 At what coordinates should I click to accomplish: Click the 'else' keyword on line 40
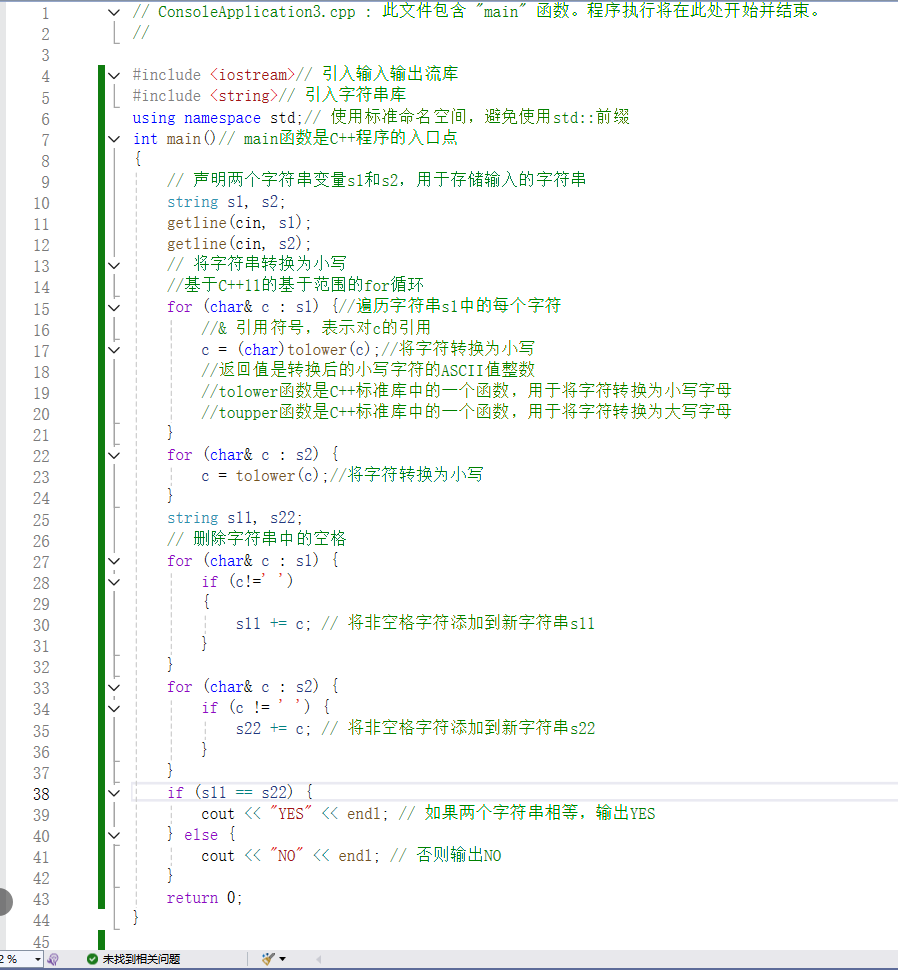(x=201, y=835)
